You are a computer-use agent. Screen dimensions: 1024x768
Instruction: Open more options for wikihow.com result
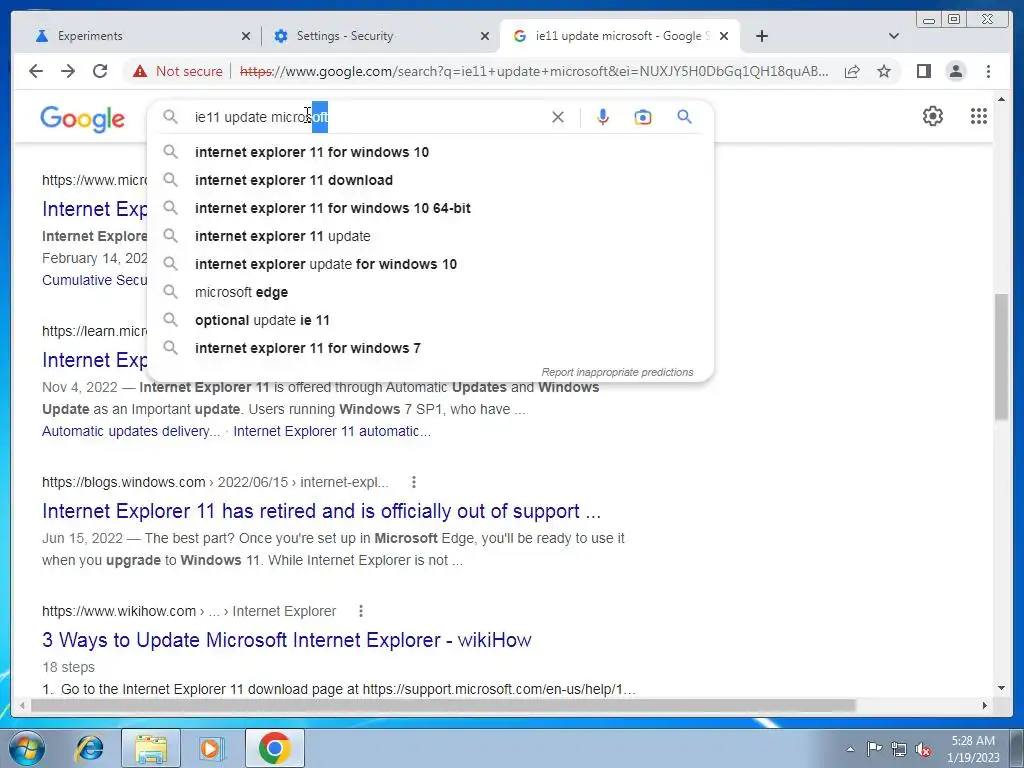pos(360,611)
